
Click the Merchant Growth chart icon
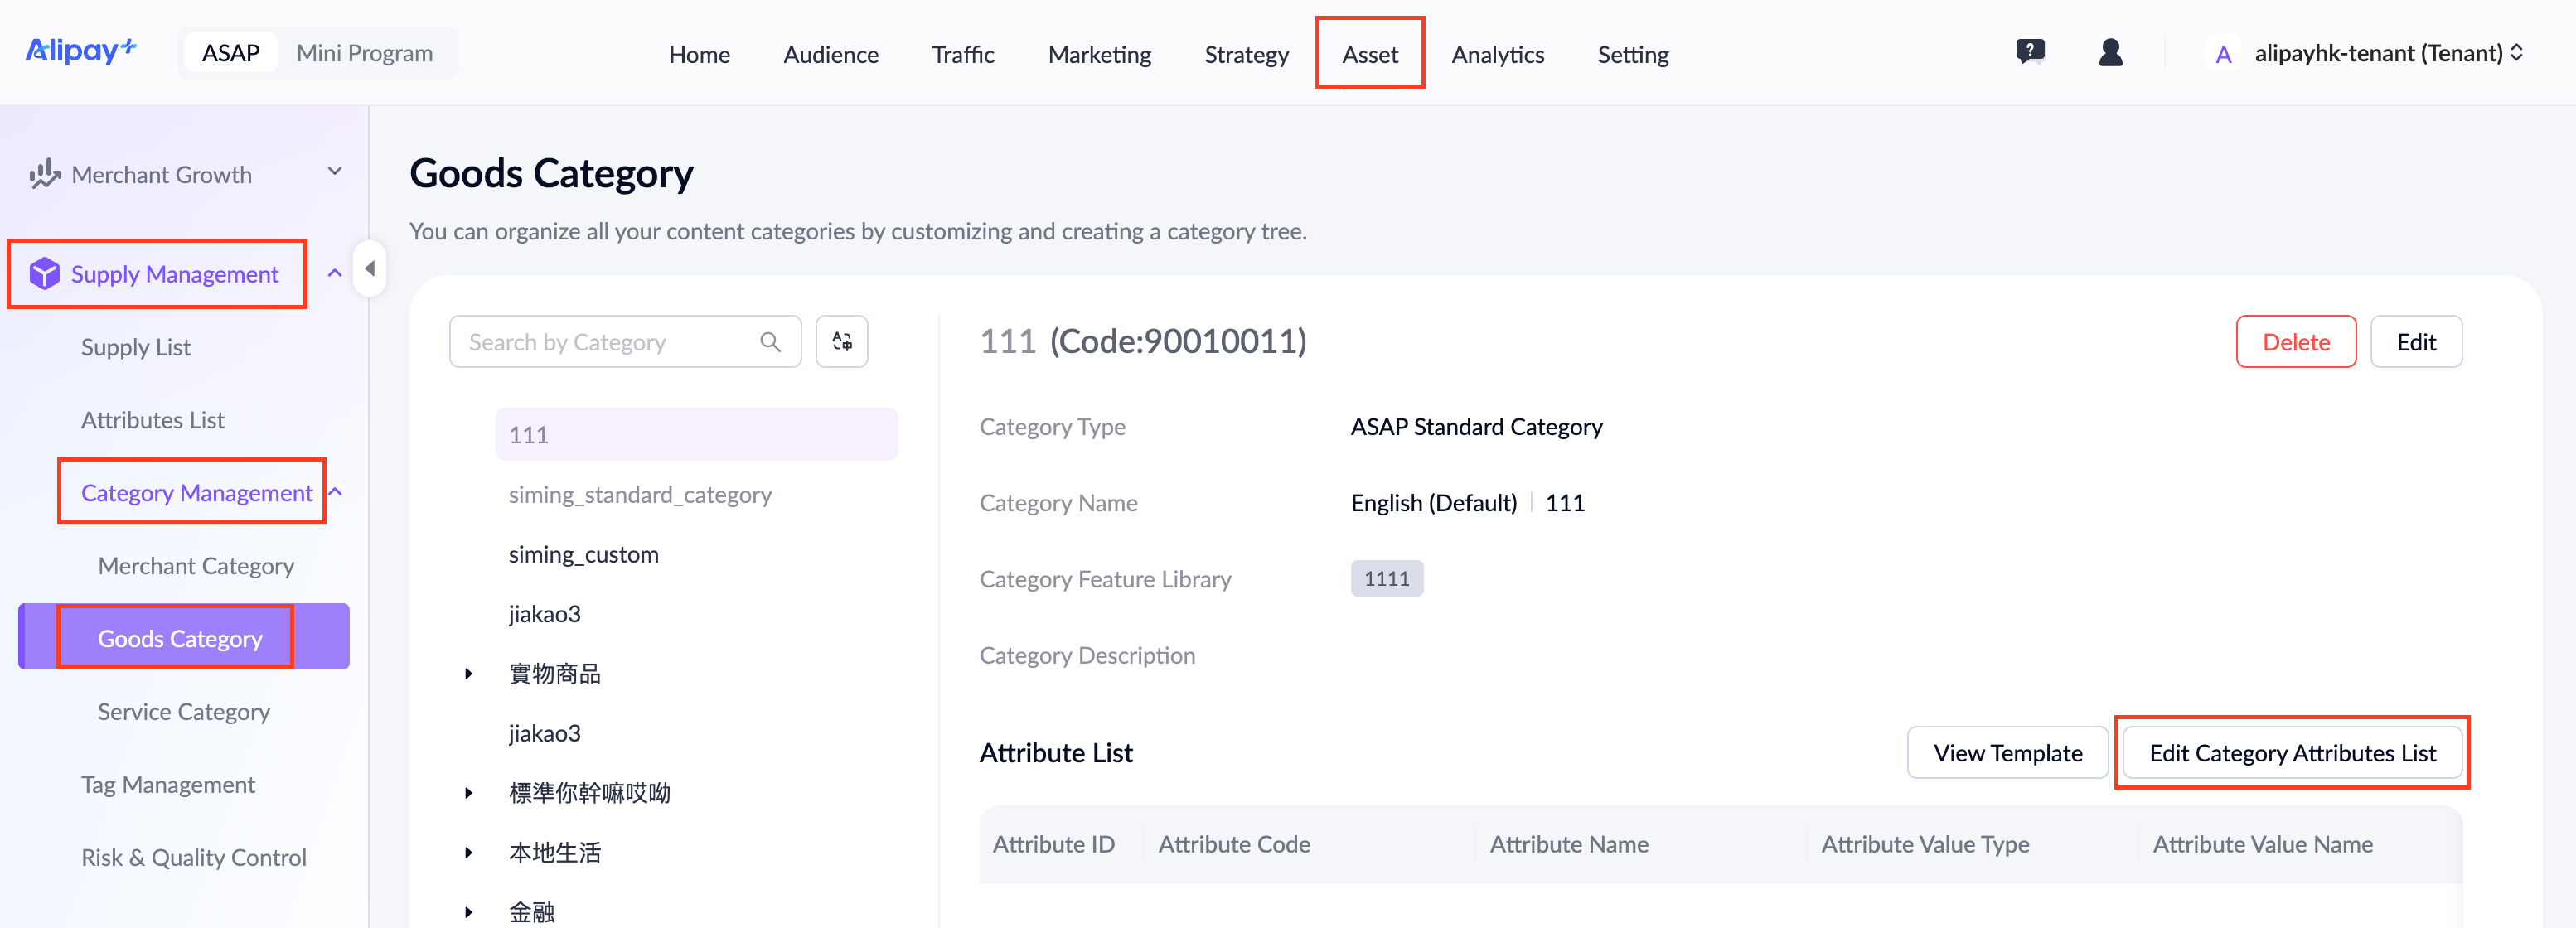point(44,174)
